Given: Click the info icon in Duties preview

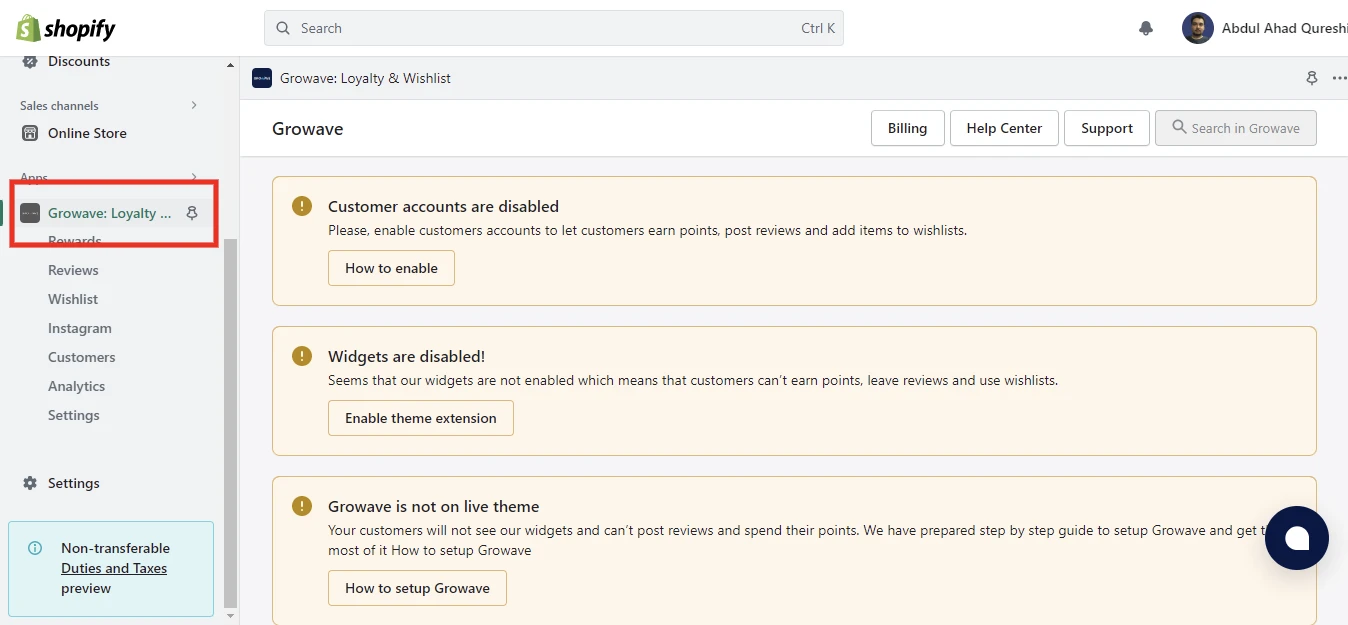Looking at the screenshot, I should click(35, 548).
